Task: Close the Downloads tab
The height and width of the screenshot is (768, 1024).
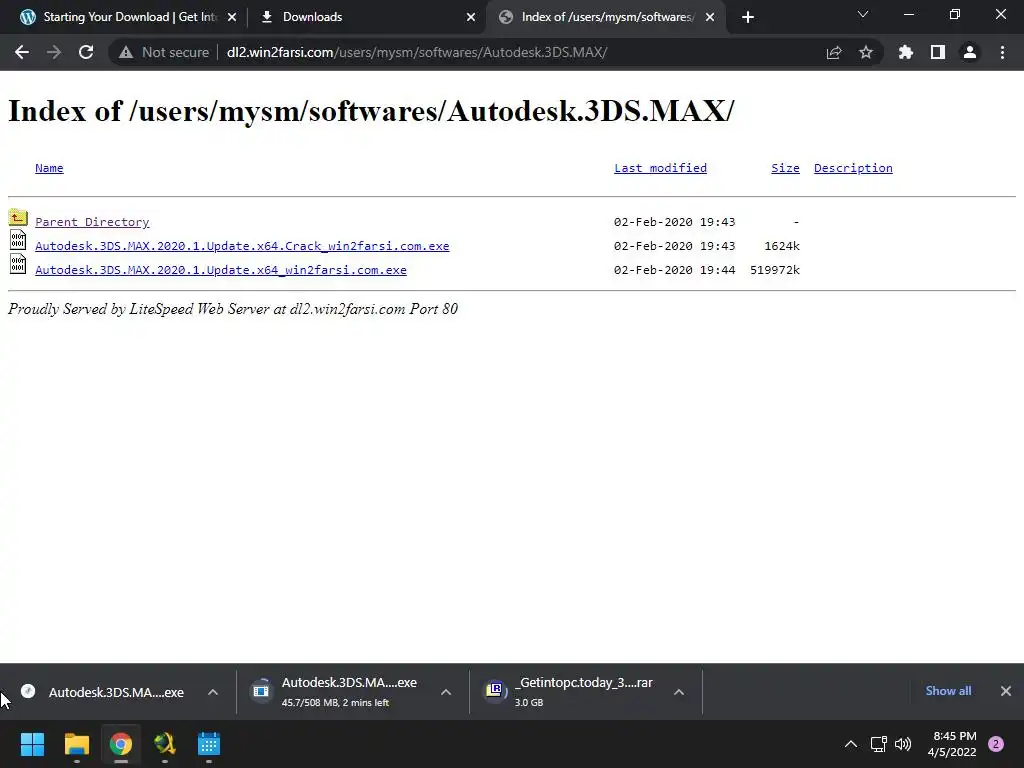Action: [471, 17]
